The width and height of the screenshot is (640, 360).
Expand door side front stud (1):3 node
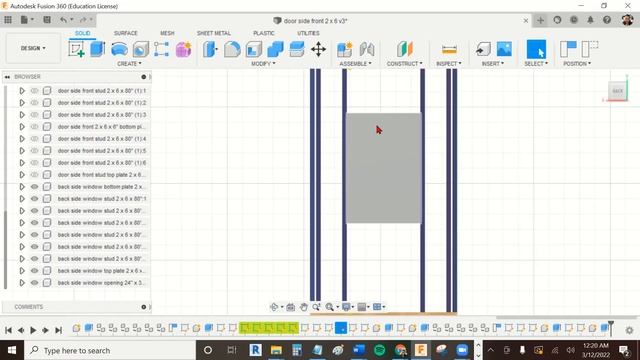[22, 115]
